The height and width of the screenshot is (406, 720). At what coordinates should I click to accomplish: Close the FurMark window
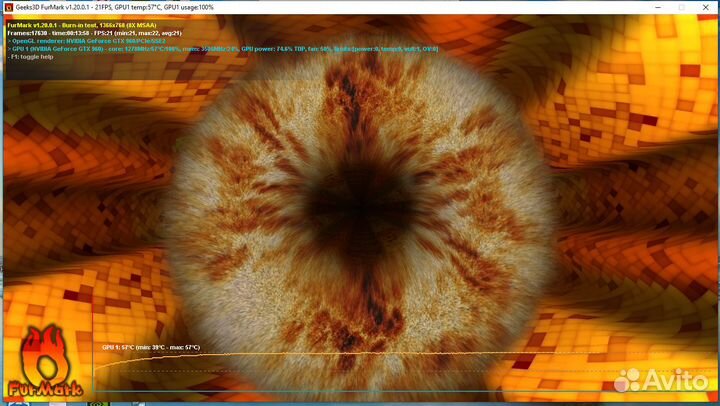(706, 7)
